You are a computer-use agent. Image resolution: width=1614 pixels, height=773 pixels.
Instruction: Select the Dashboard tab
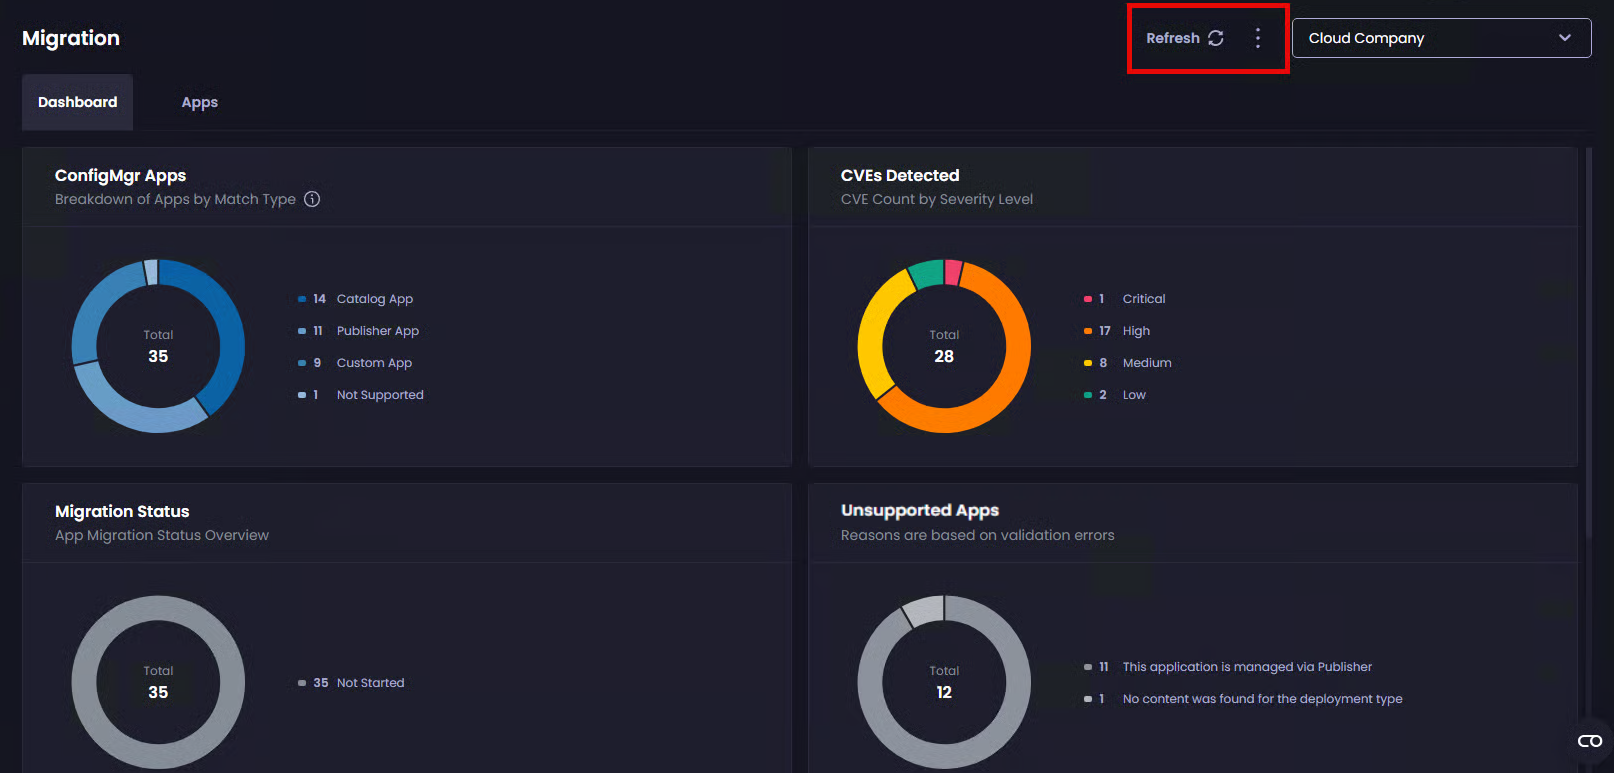click(77, 102)
